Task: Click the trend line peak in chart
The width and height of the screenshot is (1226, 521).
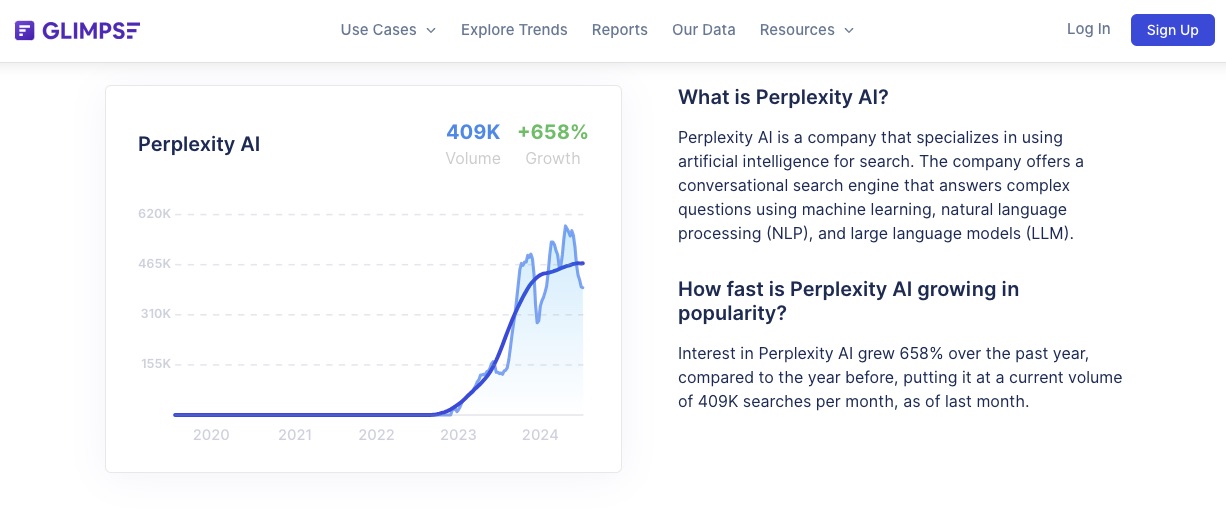Action: click(x=567, y=228)
